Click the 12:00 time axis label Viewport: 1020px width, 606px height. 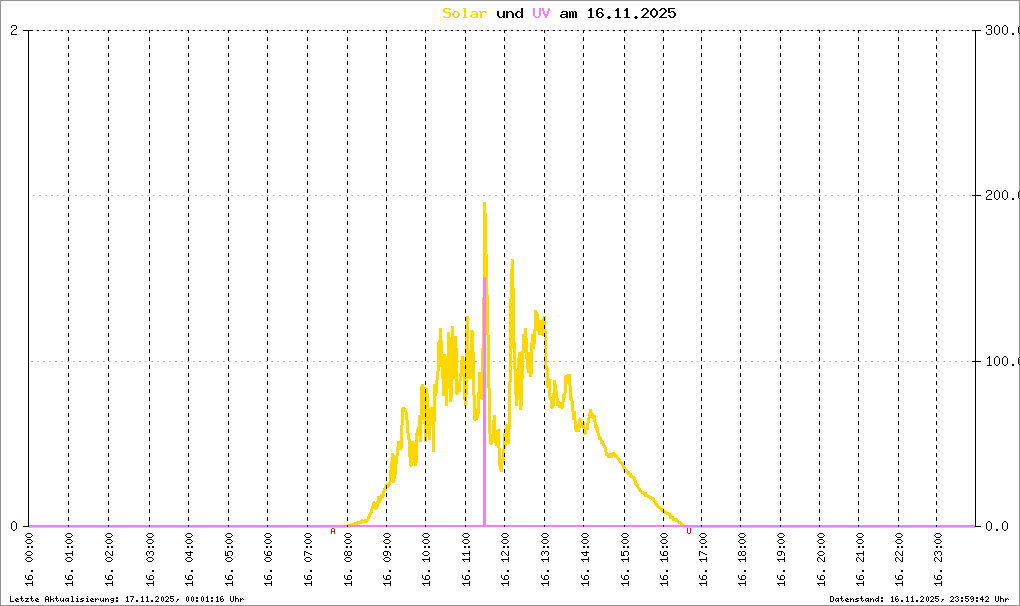pos(505,559)
